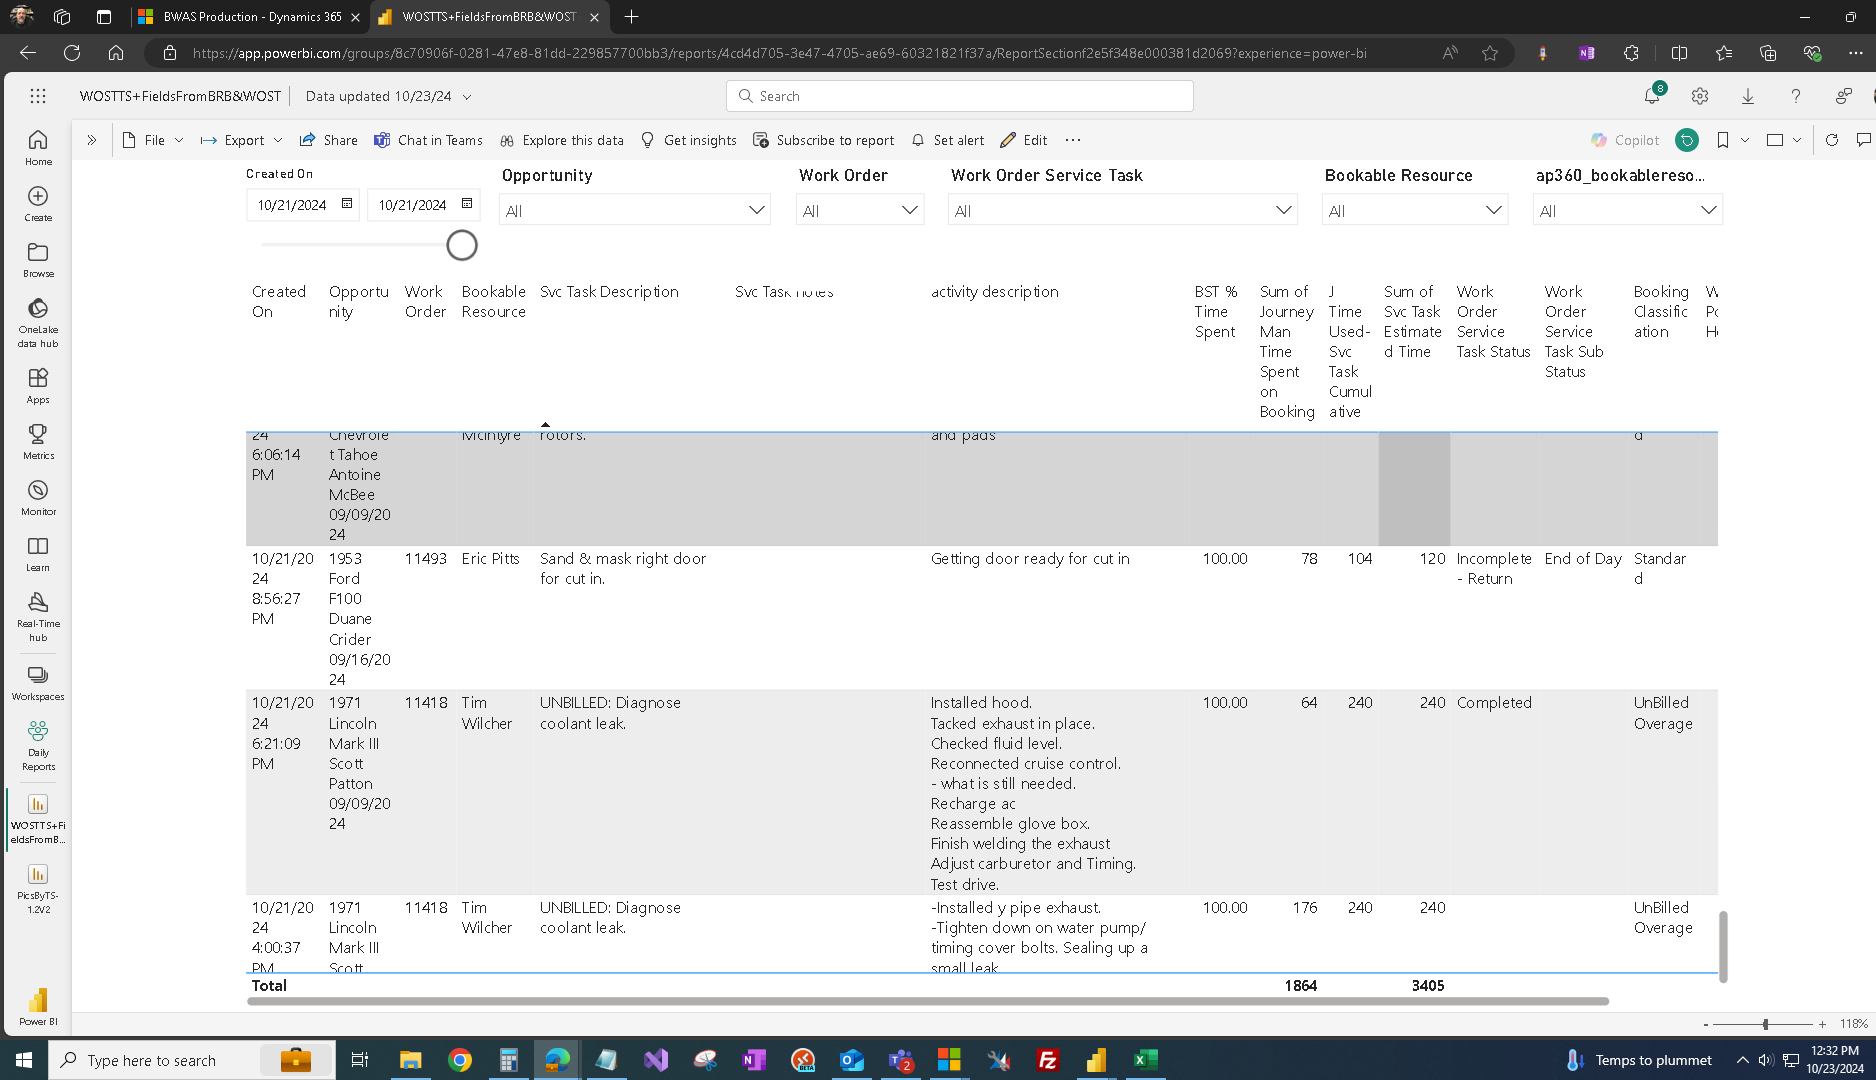Viewport: 1876px width, 1080px height.
Task: Open the Power BI Home page
Action: click(x=38, y=147)
